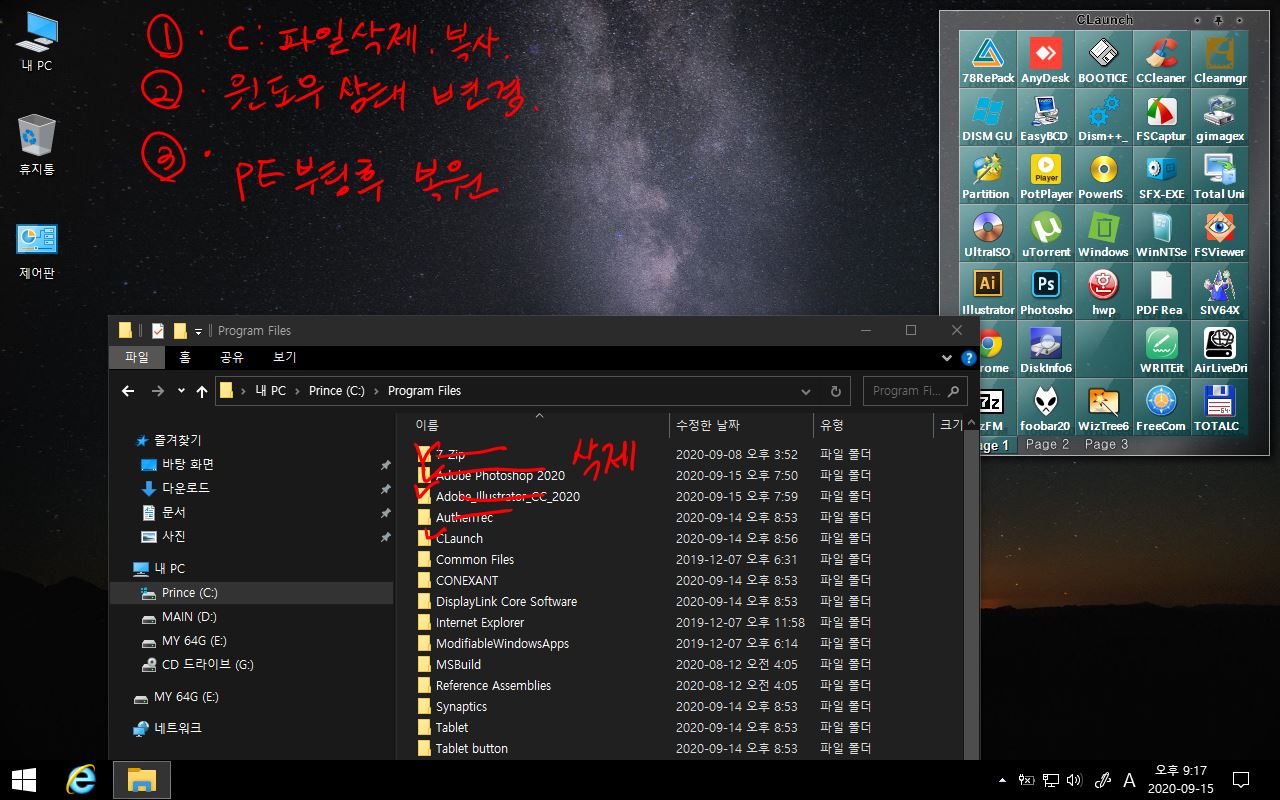This screenshot has height=800, width=1280.
Task: Open the 보기 ribbon tab
Action: click(x=284, y=357)
